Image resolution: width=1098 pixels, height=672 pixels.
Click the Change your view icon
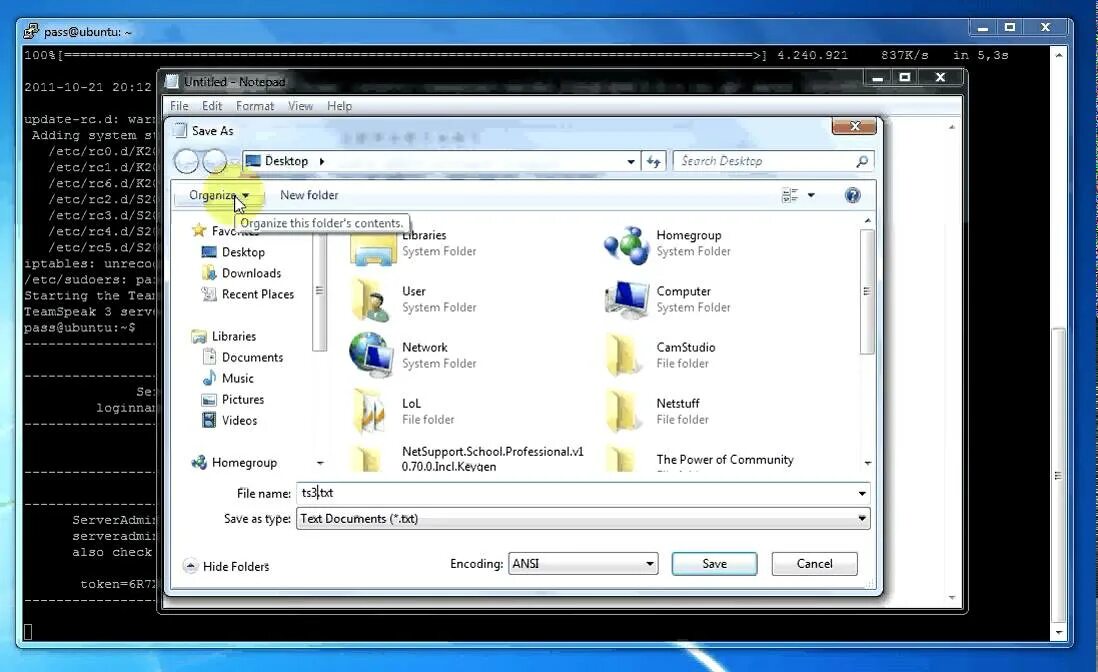(x=789, y=195)
